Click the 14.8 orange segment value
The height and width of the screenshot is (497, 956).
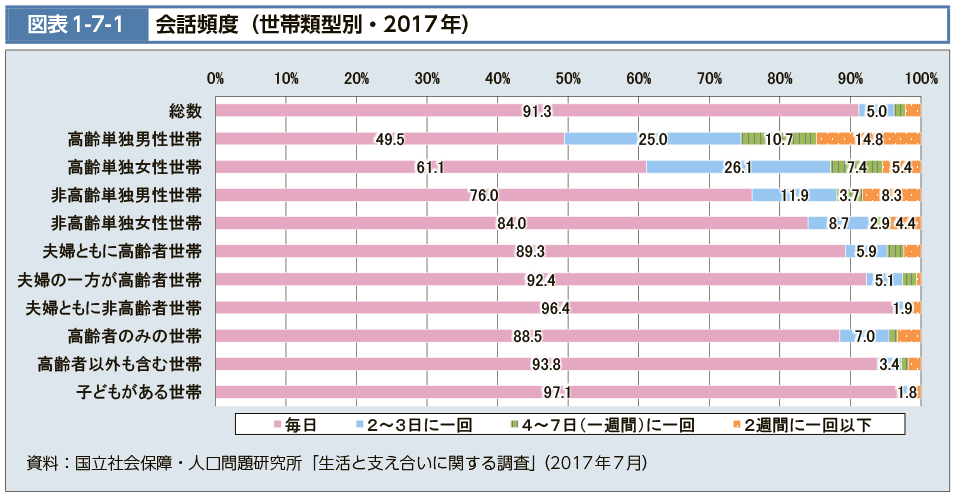point(868,139)
